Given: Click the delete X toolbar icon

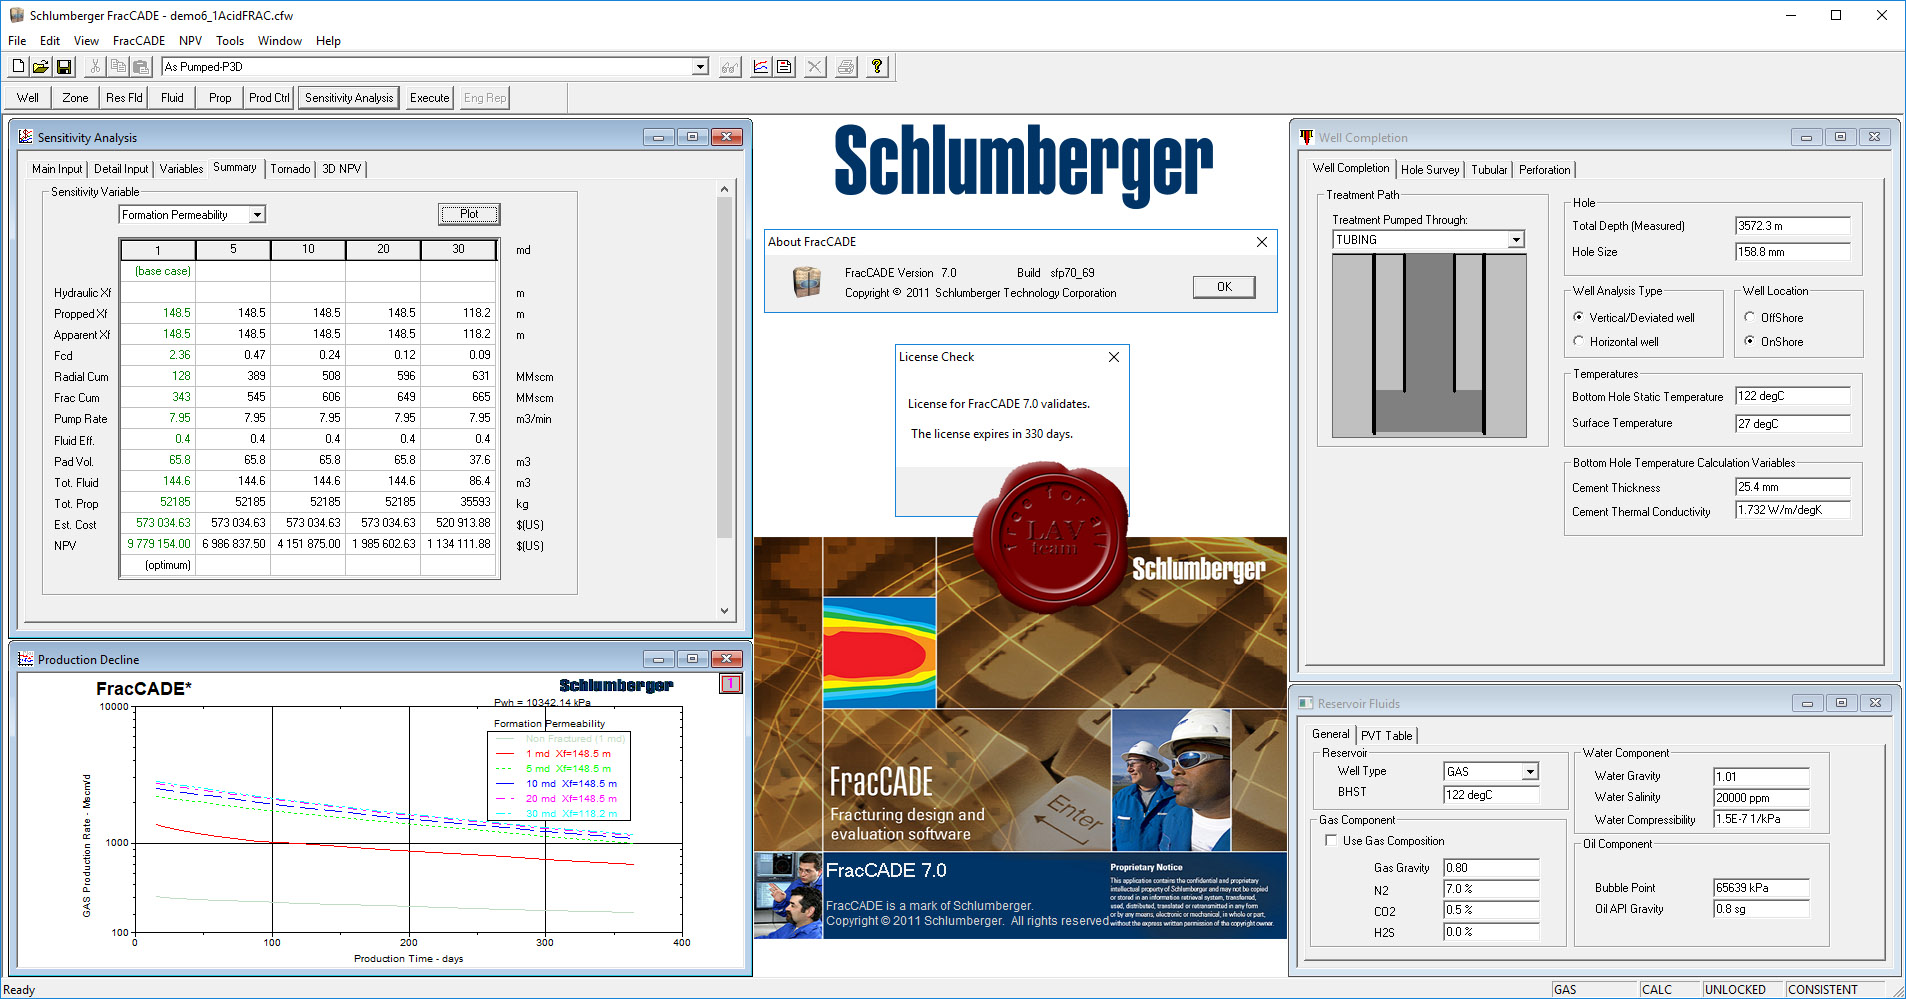Looking at the screenshot, I should 815,67.
